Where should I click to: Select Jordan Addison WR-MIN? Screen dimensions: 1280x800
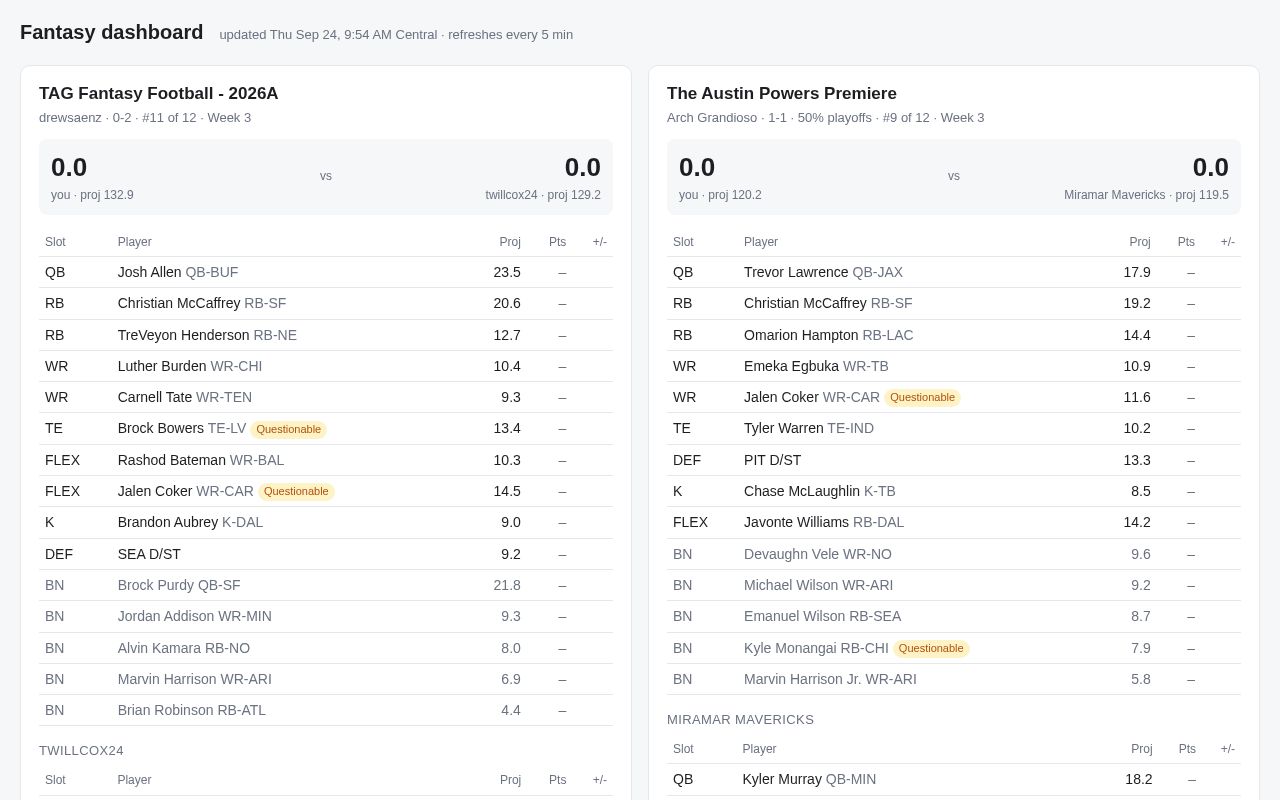195,616
